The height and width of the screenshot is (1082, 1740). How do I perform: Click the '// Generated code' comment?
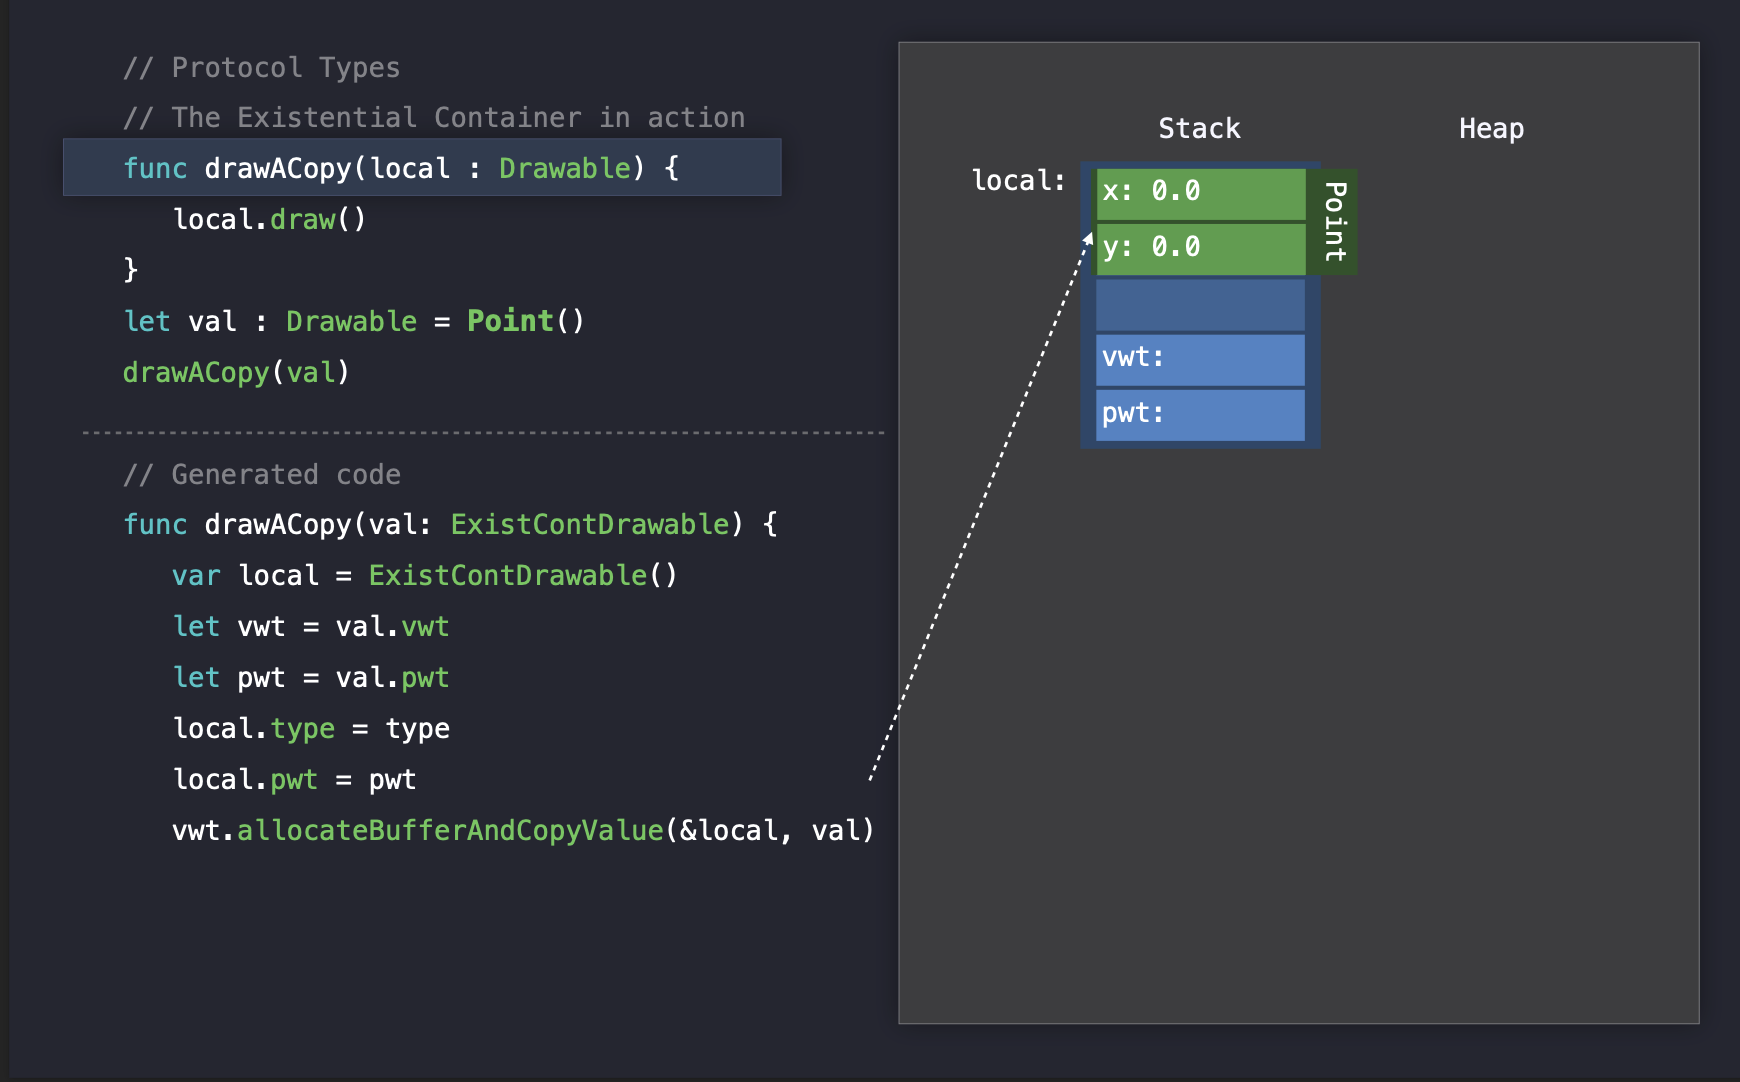point(261,474)
